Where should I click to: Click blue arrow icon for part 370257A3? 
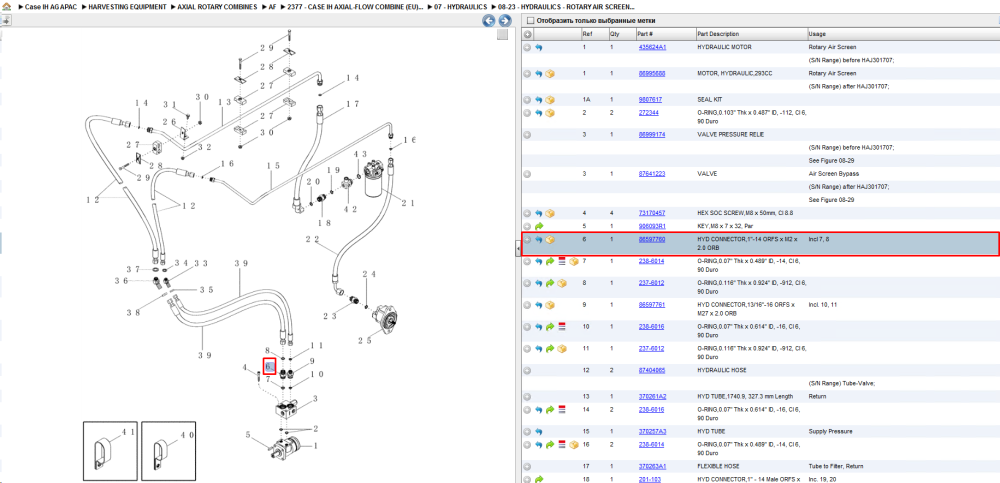(x=539, y=431)
